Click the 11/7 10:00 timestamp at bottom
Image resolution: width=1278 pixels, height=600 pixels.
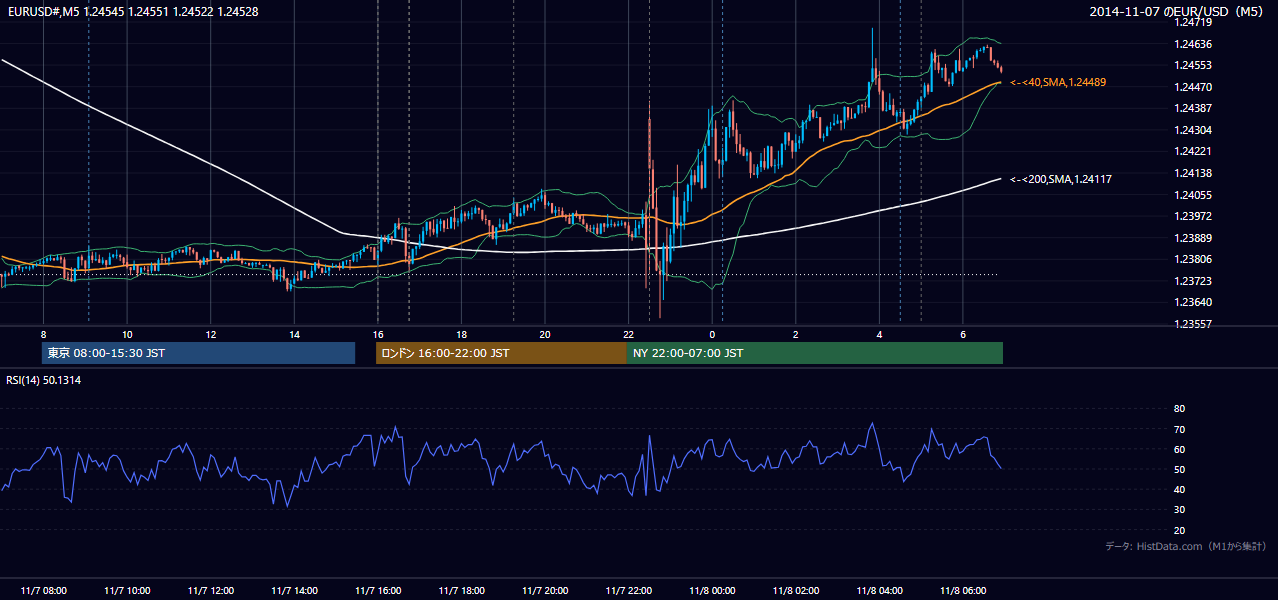pos(127,591)
